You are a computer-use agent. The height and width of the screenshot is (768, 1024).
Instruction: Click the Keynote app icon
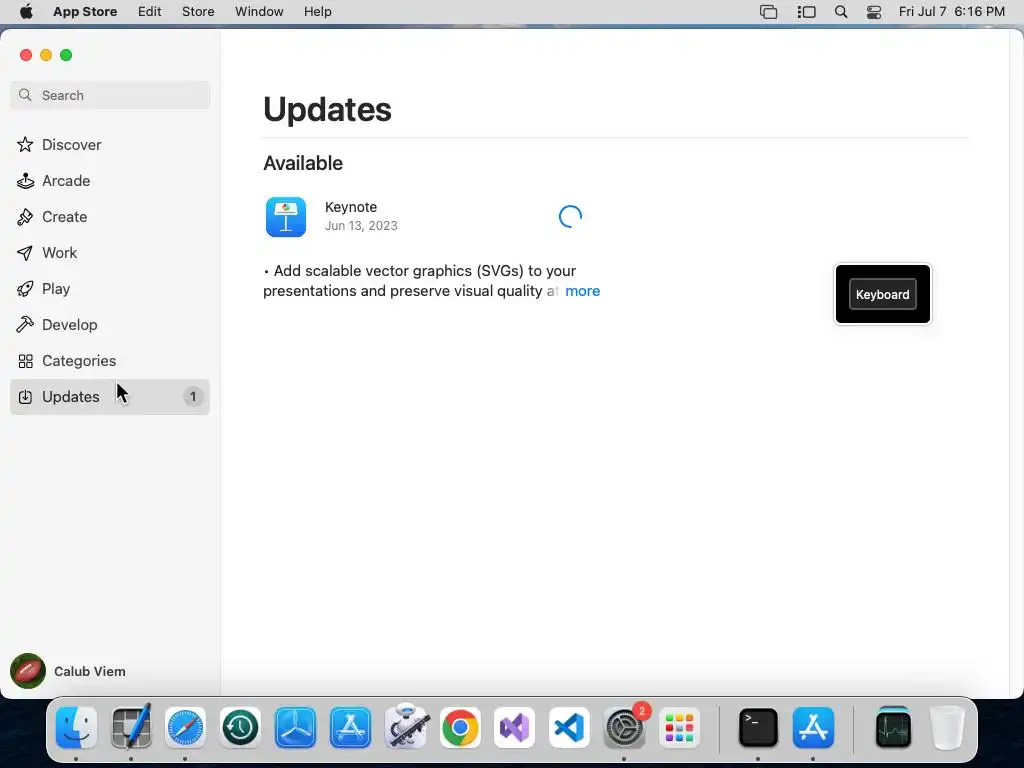pos(286,217)
